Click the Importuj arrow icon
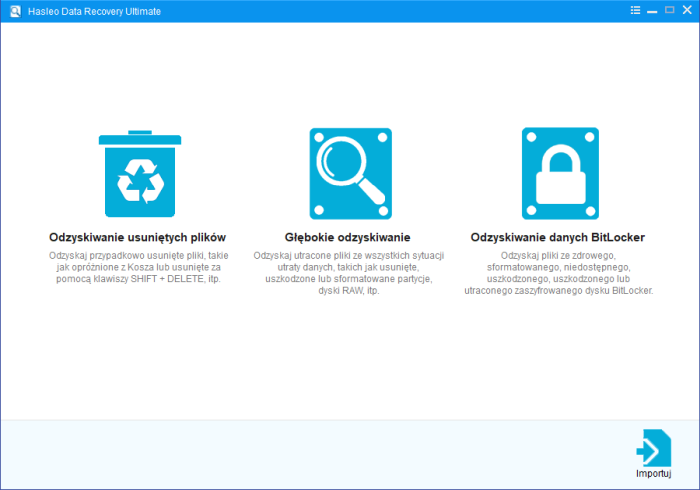This screenshot has width=700, height=490. pyautogui.click(x=652, y=447)
